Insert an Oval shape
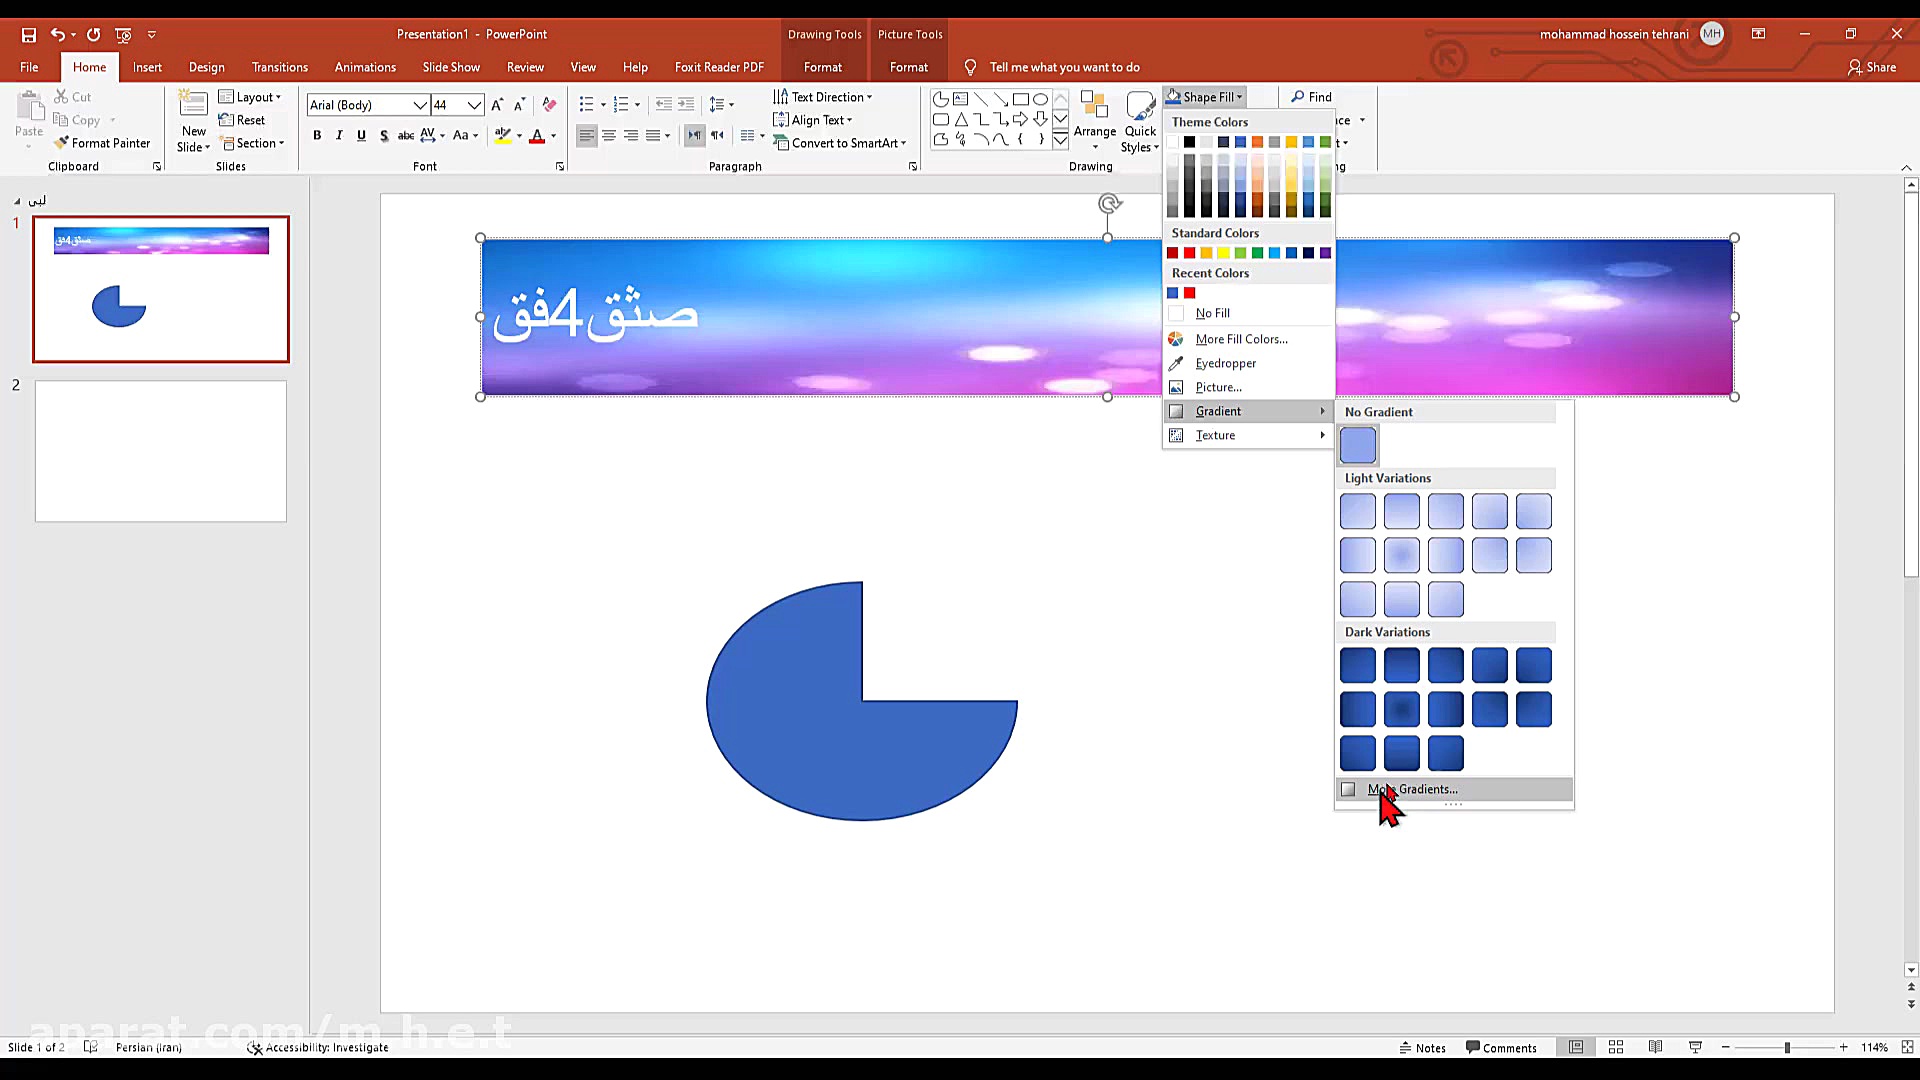 tap(1040, 99)
